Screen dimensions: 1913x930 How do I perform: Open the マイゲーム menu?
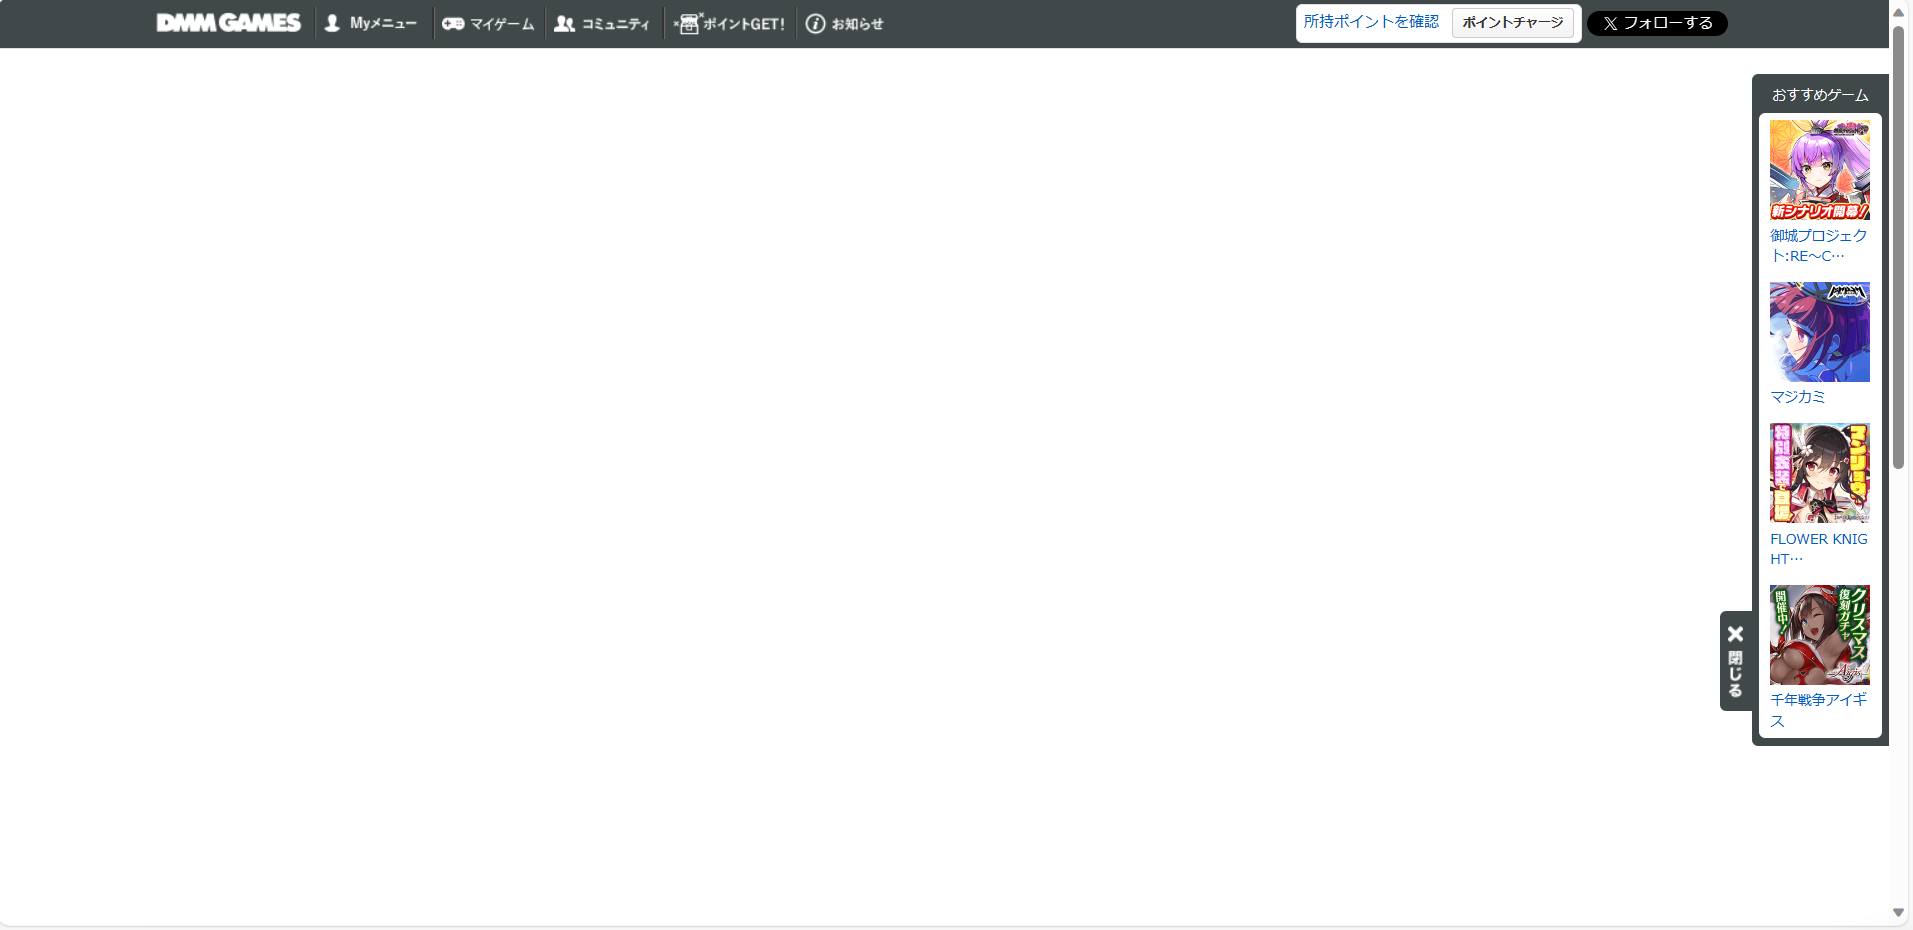[489, 24]
